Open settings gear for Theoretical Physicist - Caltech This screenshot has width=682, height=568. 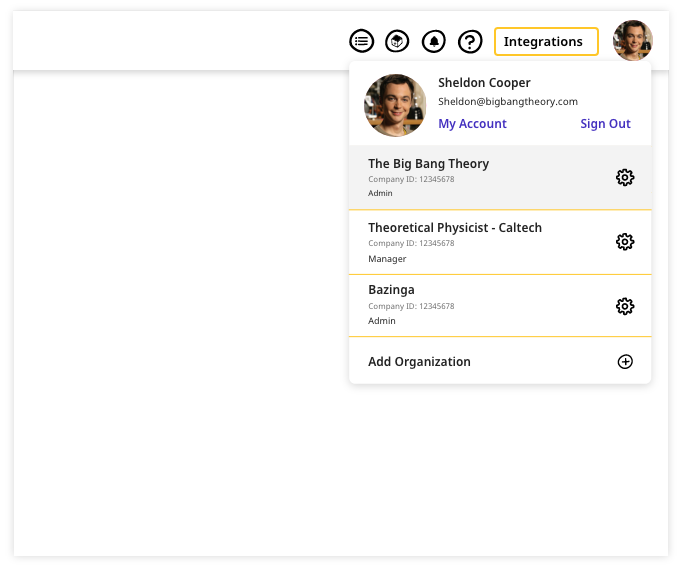[625, 241]
